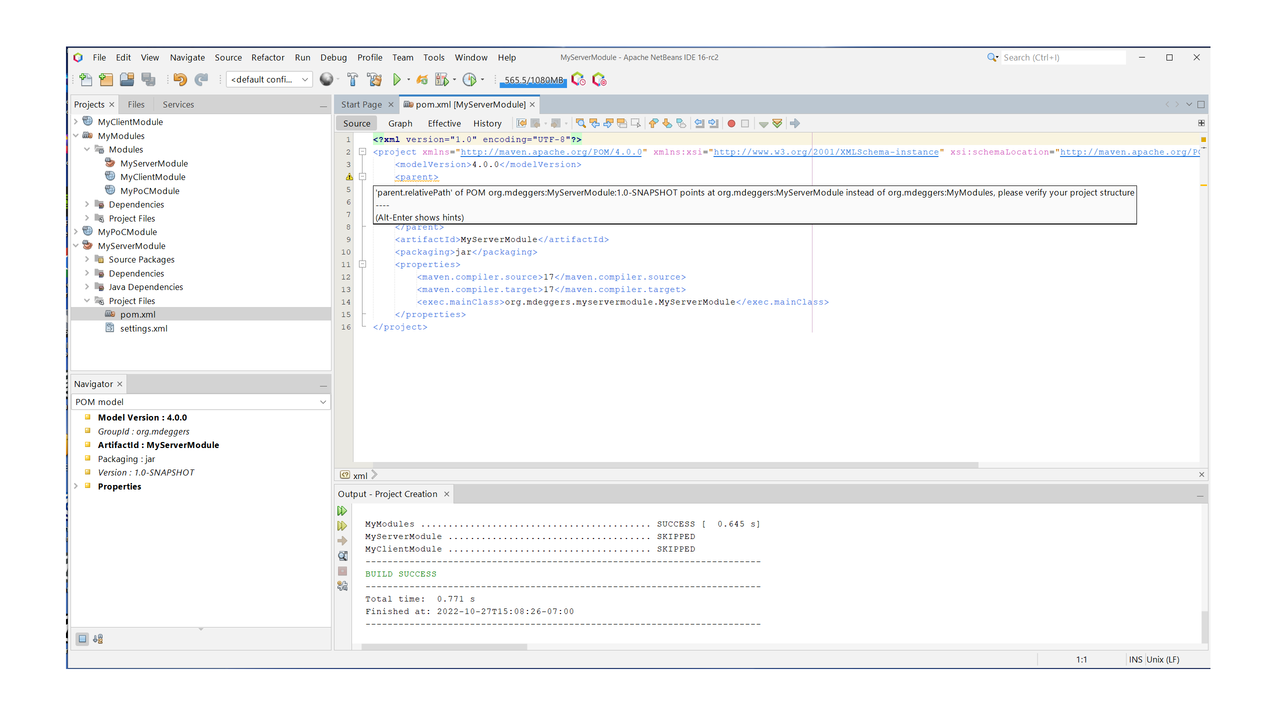The width and height of the screenshot is (1280, 720).
Task: Click the Stop build icon in Output panel
Action: click(342, 571)
